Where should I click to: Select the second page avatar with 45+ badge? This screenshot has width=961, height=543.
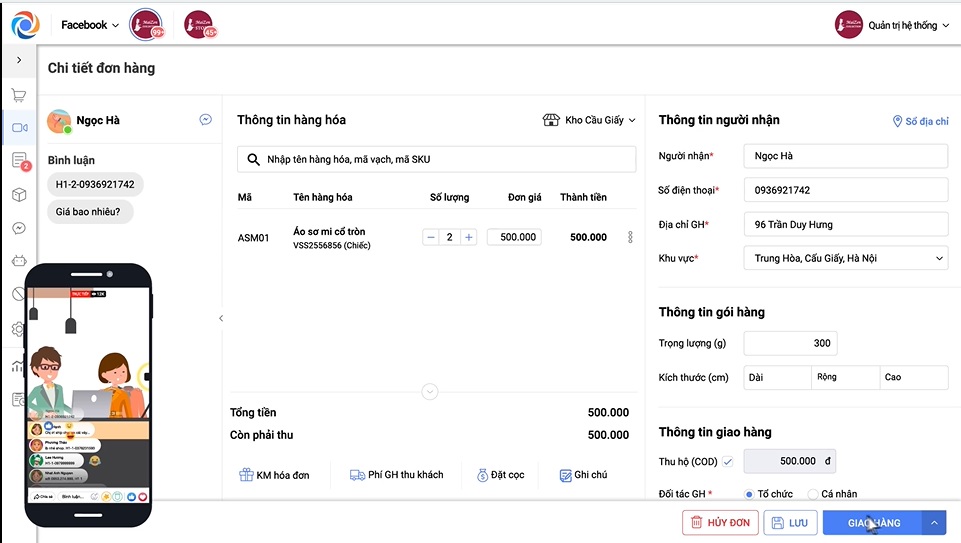click(200, 25)
